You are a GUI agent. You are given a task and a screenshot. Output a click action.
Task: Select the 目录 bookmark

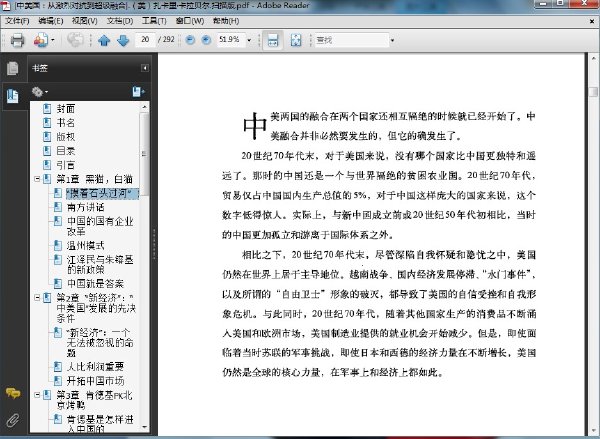tap(65, 151)
